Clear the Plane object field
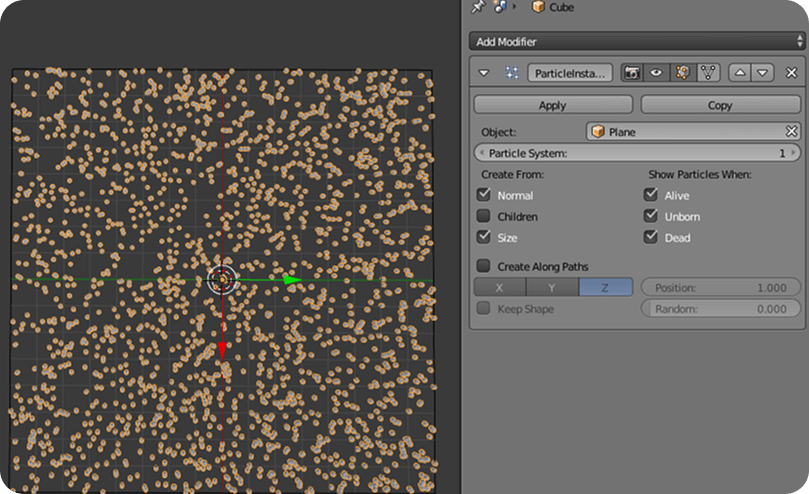The image size is (809, 494). click(x=791, y=131)
